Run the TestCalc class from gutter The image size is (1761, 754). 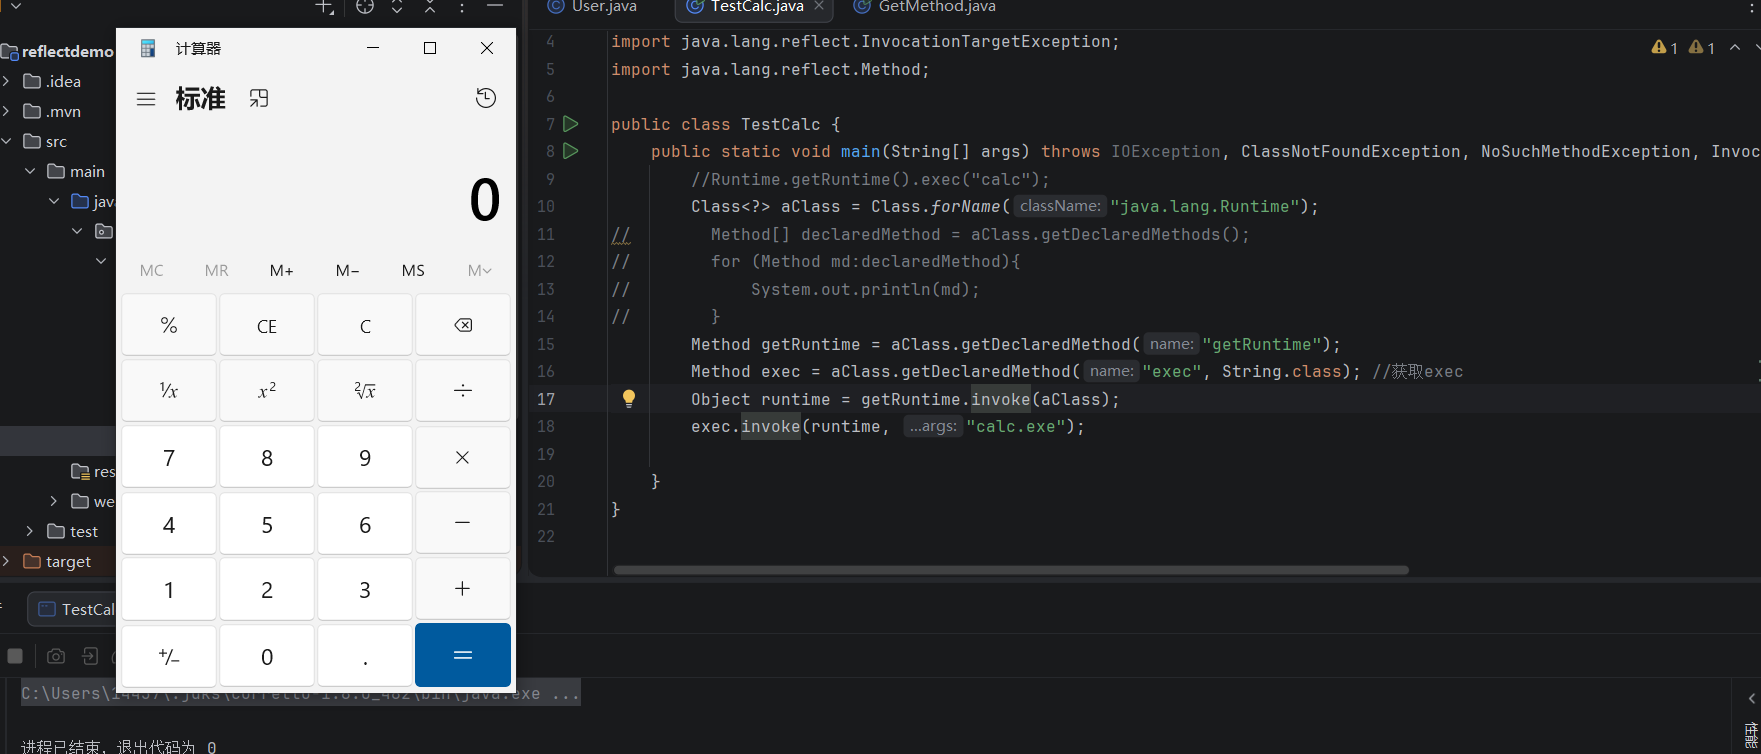tap(571, 124)
